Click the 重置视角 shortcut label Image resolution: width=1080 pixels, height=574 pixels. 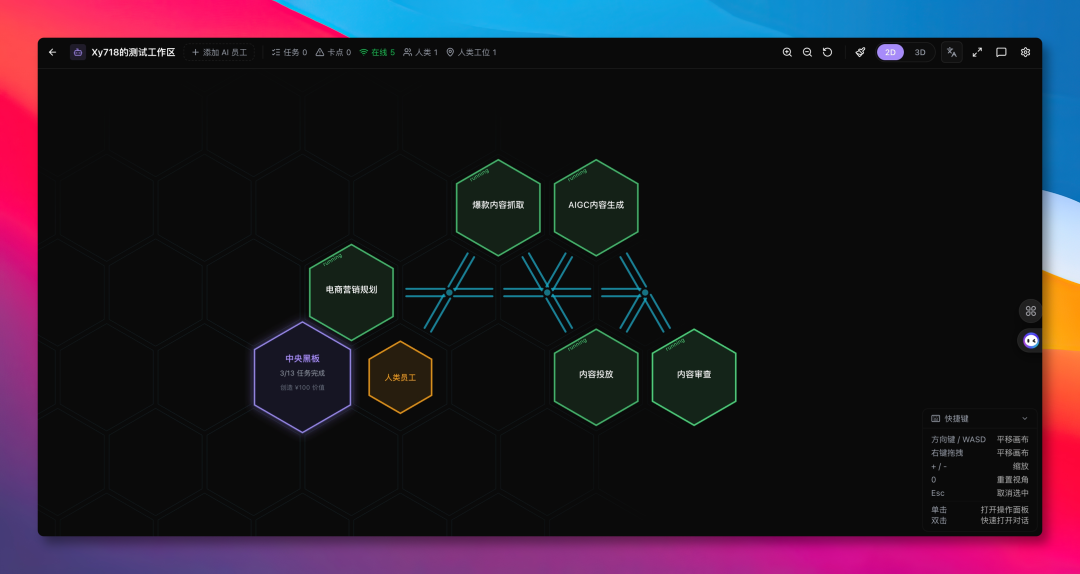click(x=1012, y=480)
